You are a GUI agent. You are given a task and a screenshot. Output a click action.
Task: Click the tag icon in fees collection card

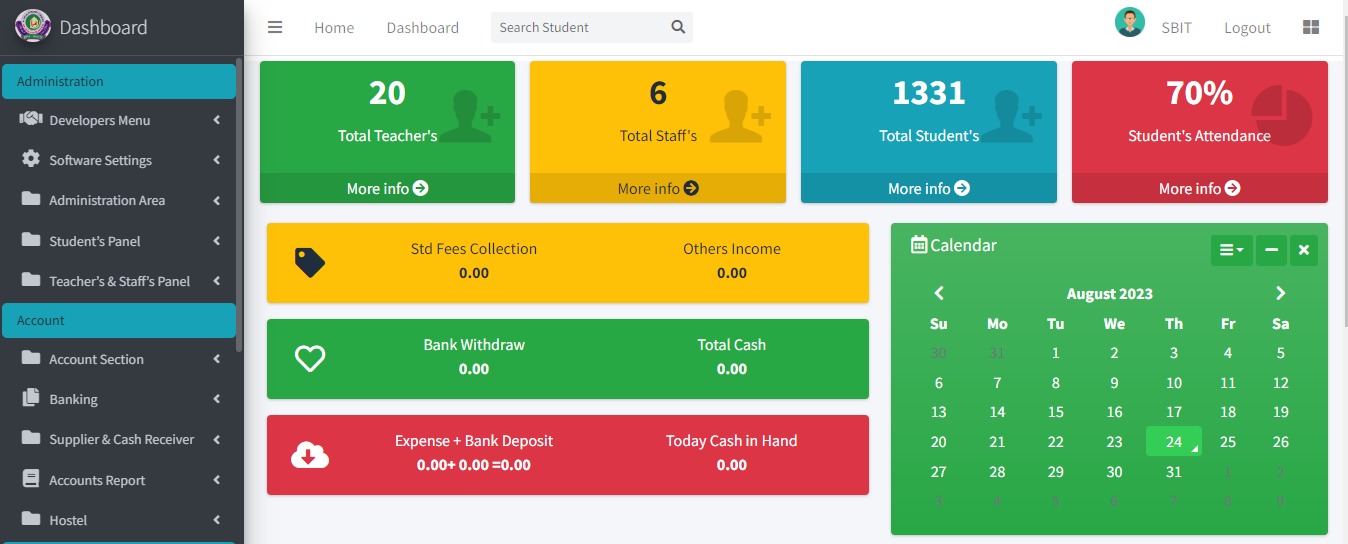[310, 263]
